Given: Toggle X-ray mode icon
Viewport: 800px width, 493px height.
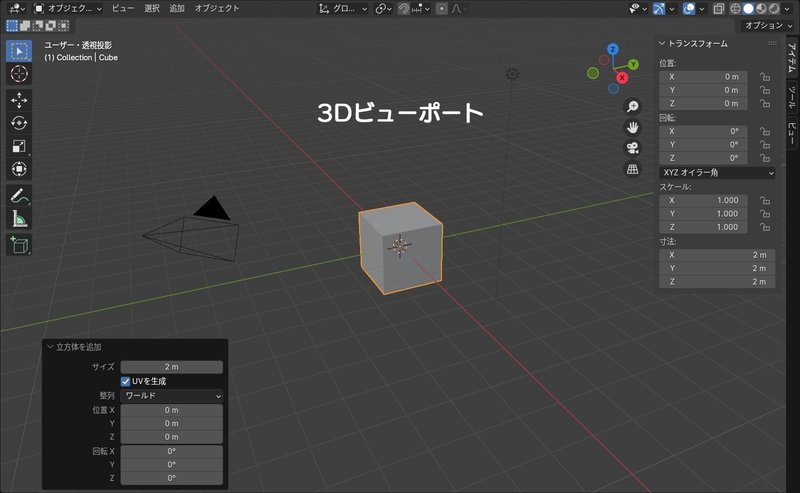Looking at the screenshot, I should click(x=718, y=9).
